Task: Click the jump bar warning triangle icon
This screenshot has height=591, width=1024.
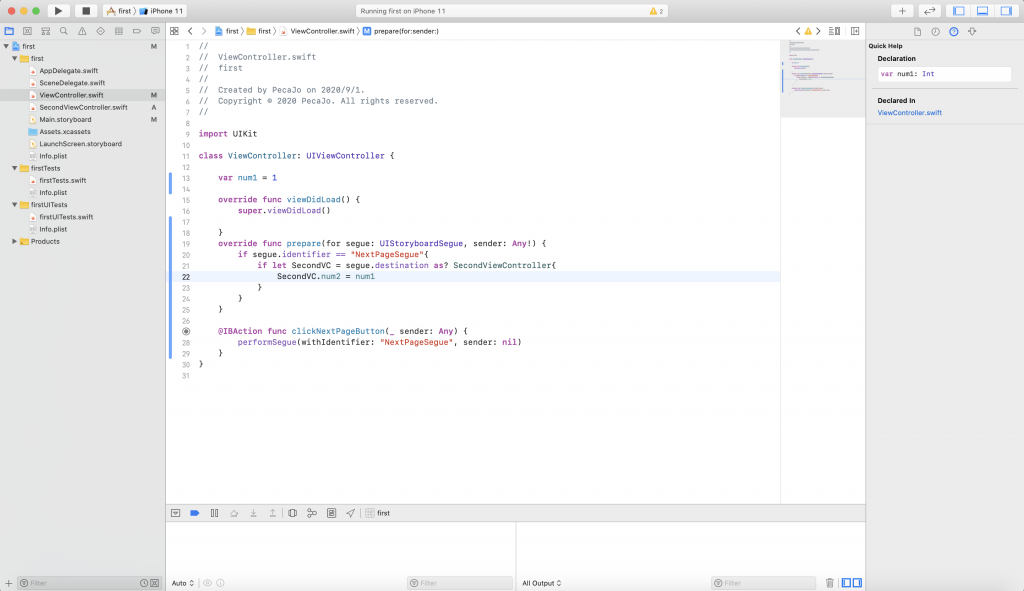Action: pyautogui.click(x=808, y=31)
